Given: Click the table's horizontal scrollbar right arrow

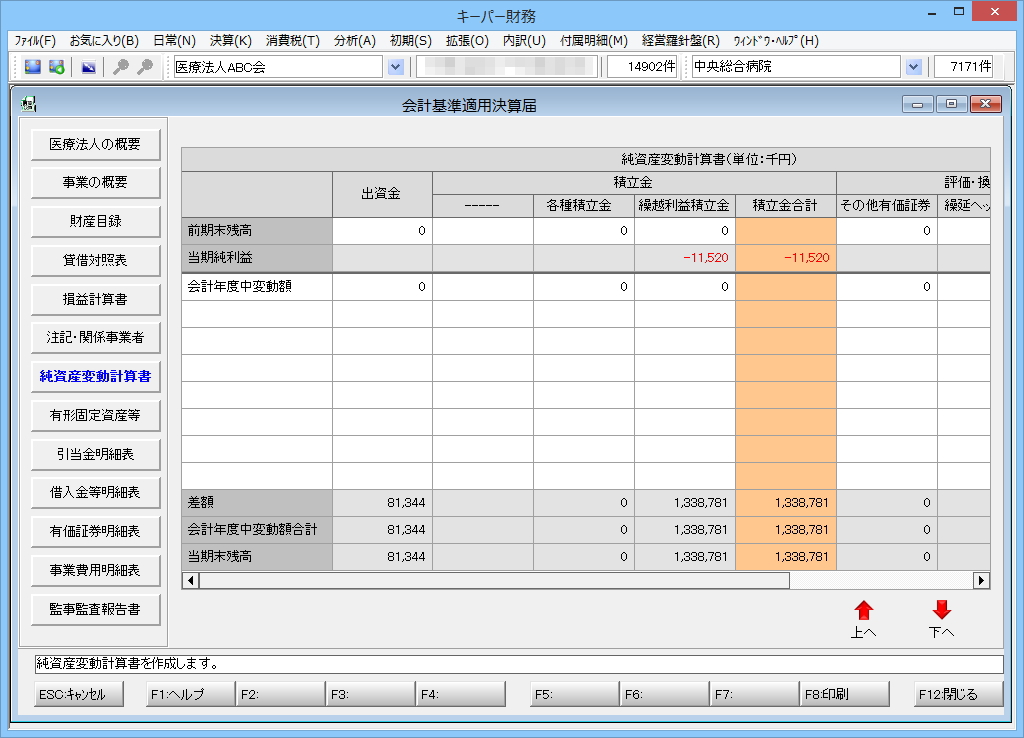Looking at the screenshot, I should click(x=981, y=580).
